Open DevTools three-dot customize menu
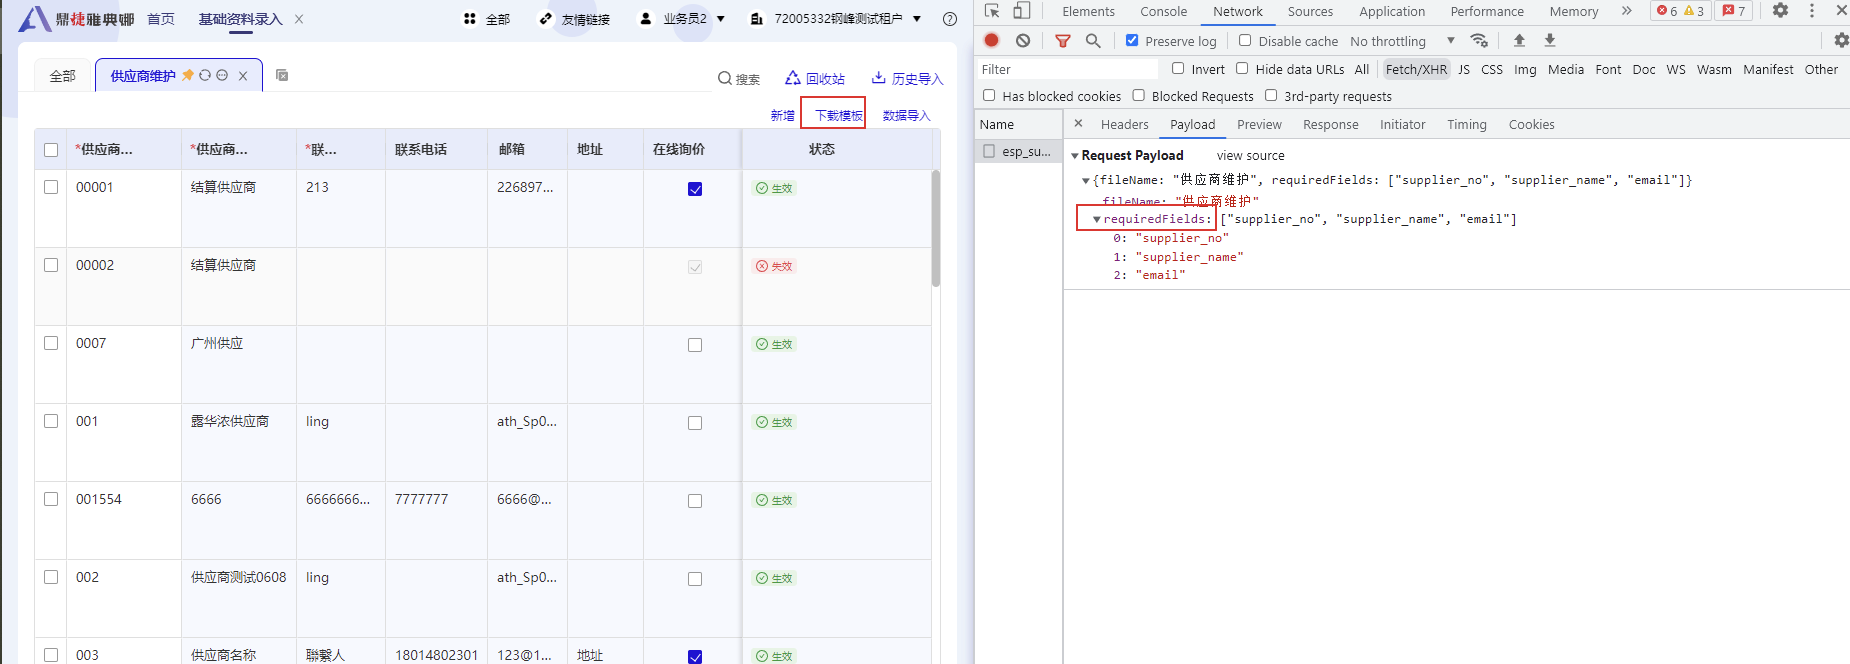 (x=1812, y=10)
